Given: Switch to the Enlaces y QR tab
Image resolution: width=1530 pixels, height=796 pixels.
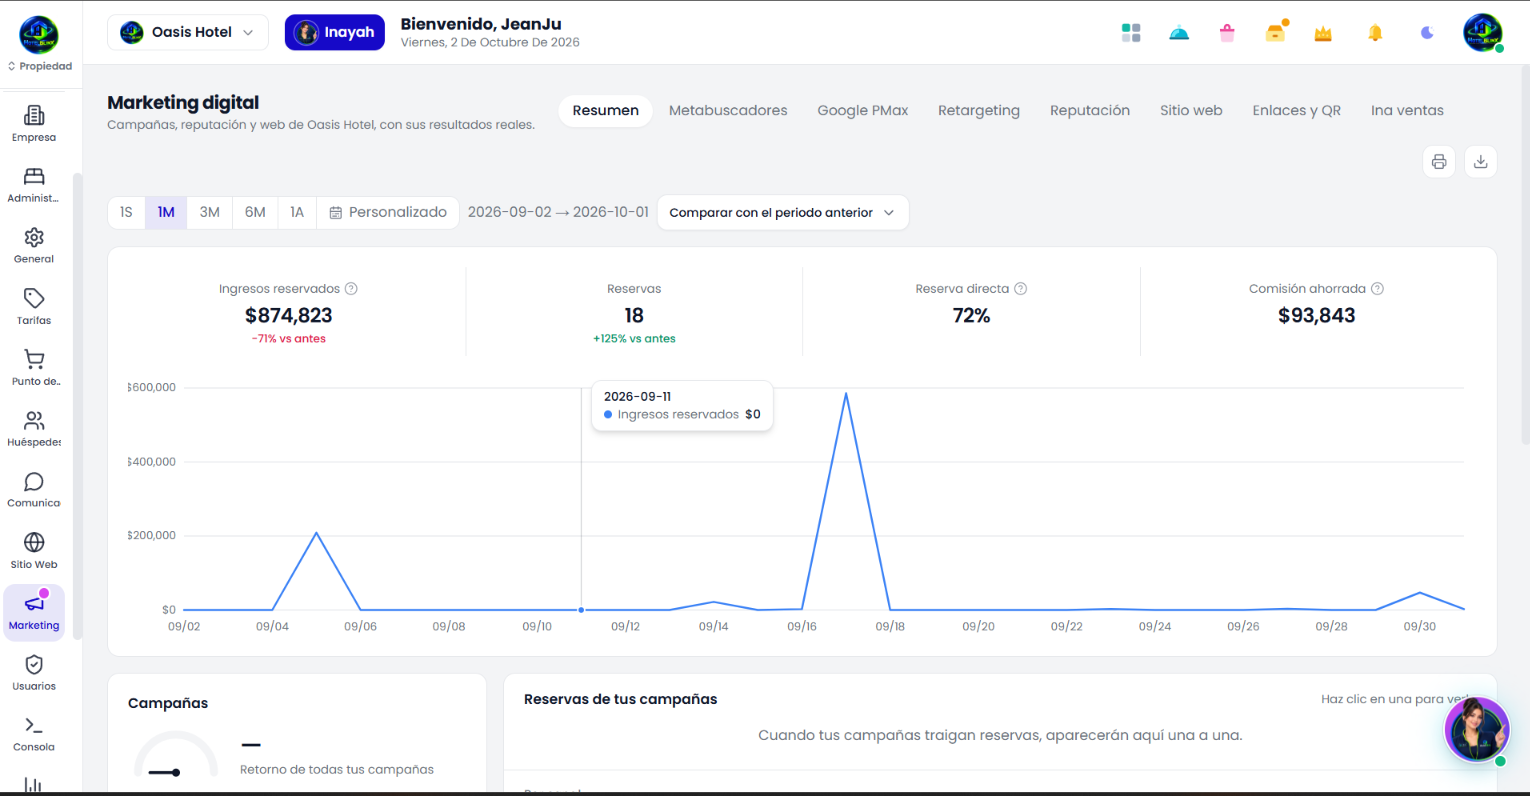Looking at the screenshot, I should 1296,111.
